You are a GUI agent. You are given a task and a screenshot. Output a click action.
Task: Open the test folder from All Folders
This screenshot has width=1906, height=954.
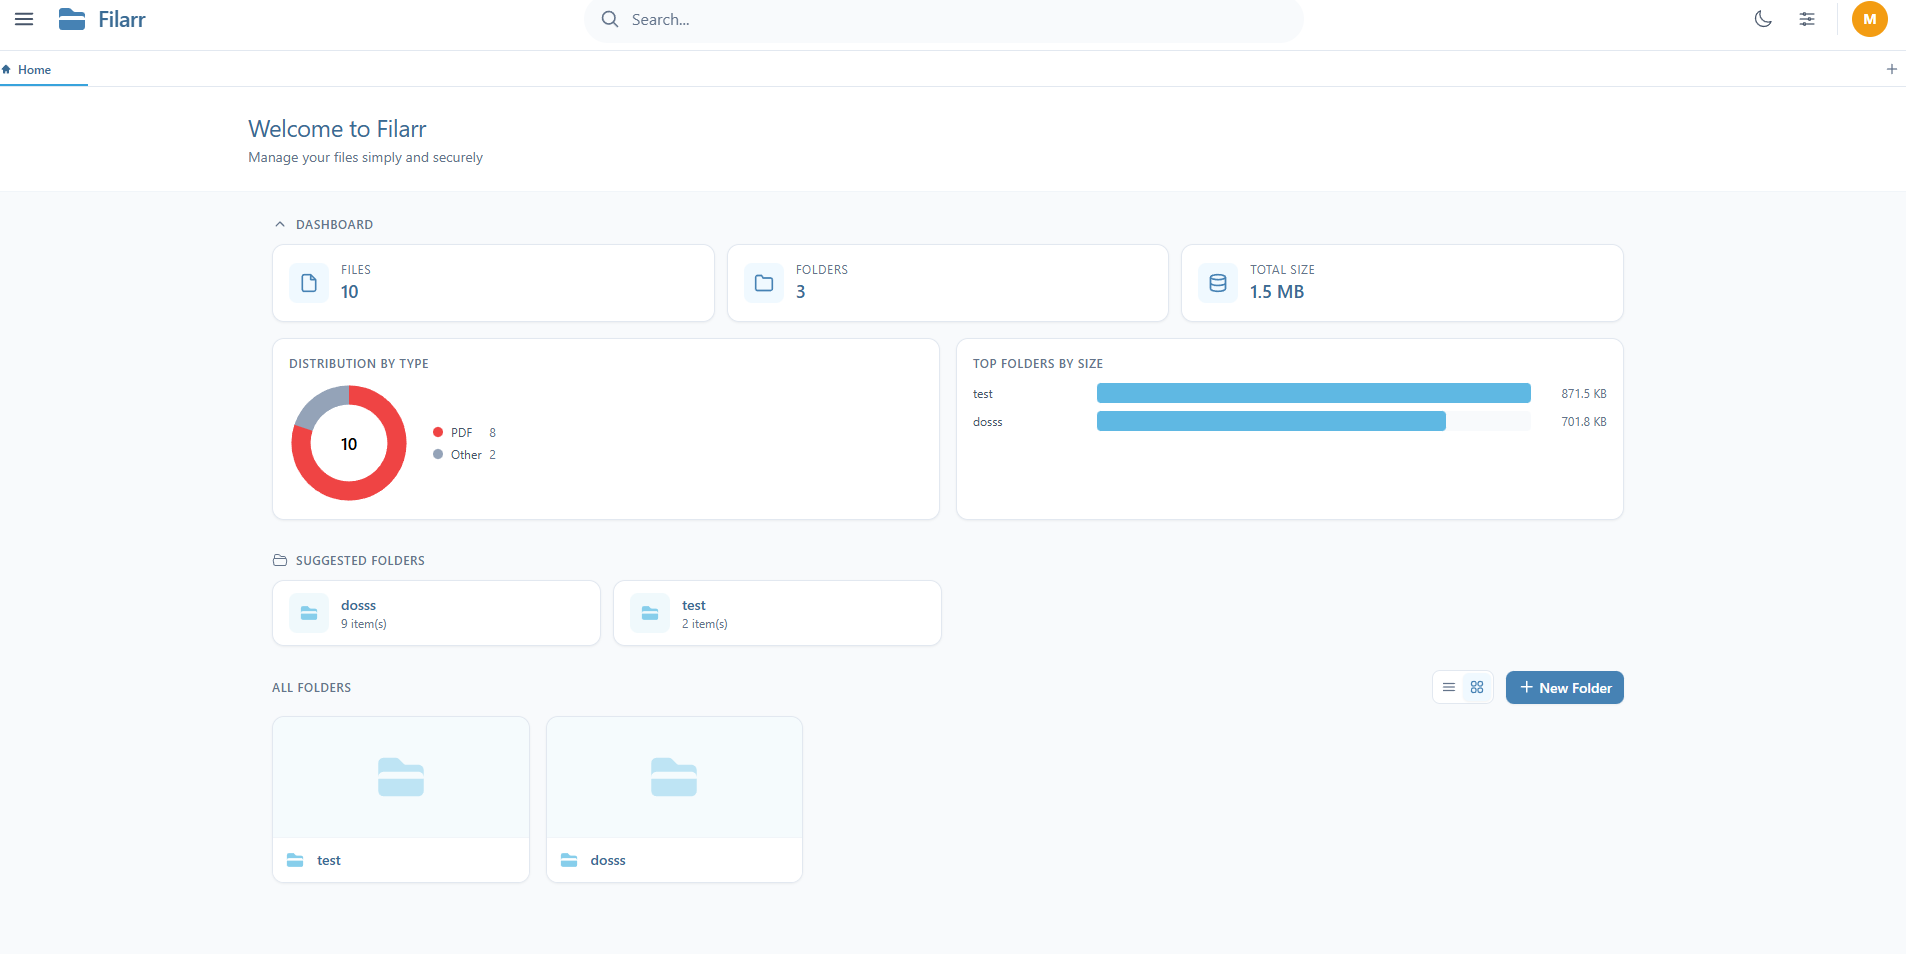[400, 799]
